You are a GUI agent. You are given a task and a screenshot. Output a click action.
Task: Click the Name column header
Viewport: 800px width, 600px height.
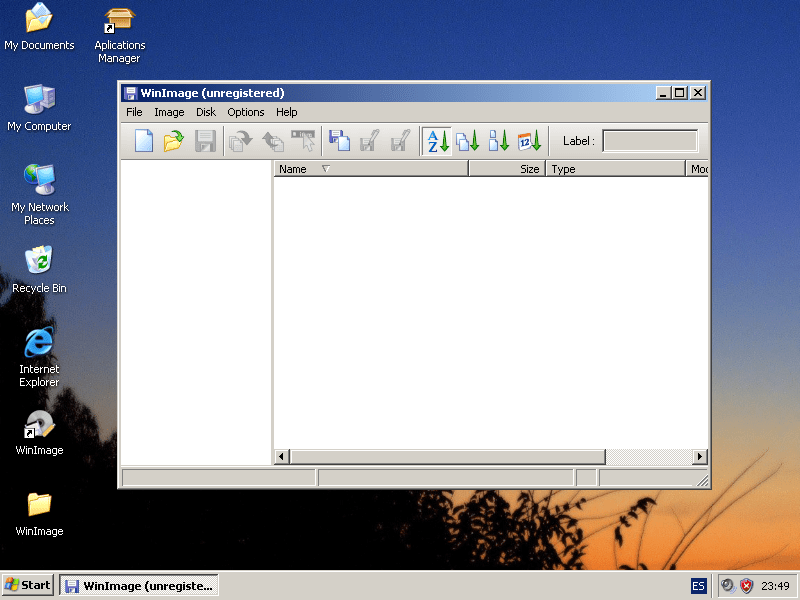pos(371,169)
